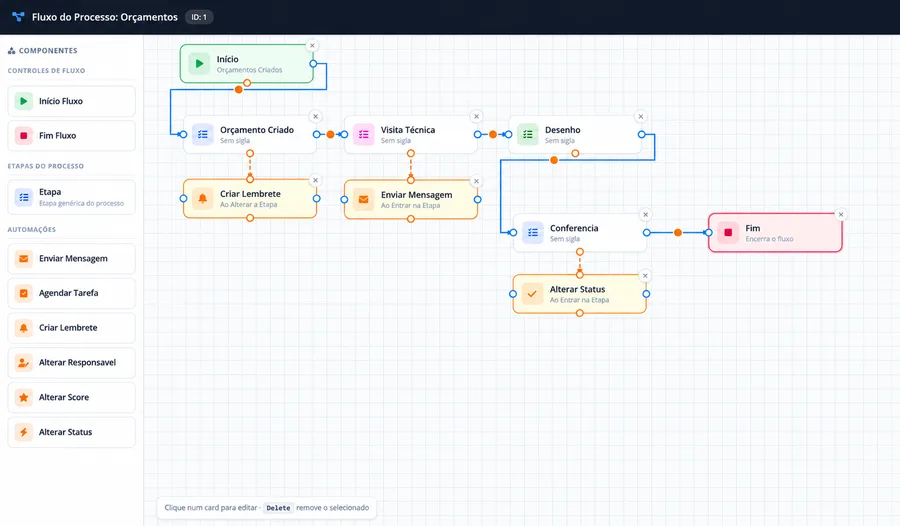The image size is (900, 526).
Task: Click the right output port of Desenho node
Action: pyautogui.click(x=642, y=134)
